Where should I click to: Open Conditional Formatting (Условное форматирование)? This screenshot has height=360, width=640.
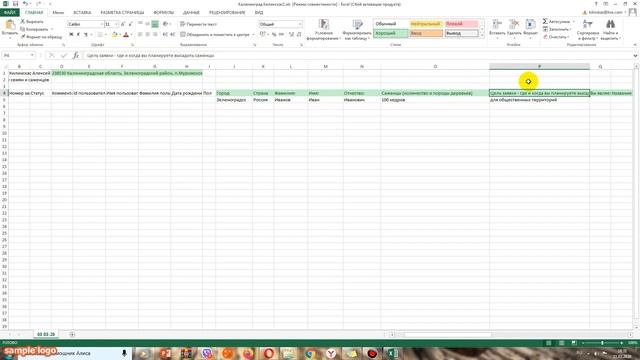pos(324,29)
